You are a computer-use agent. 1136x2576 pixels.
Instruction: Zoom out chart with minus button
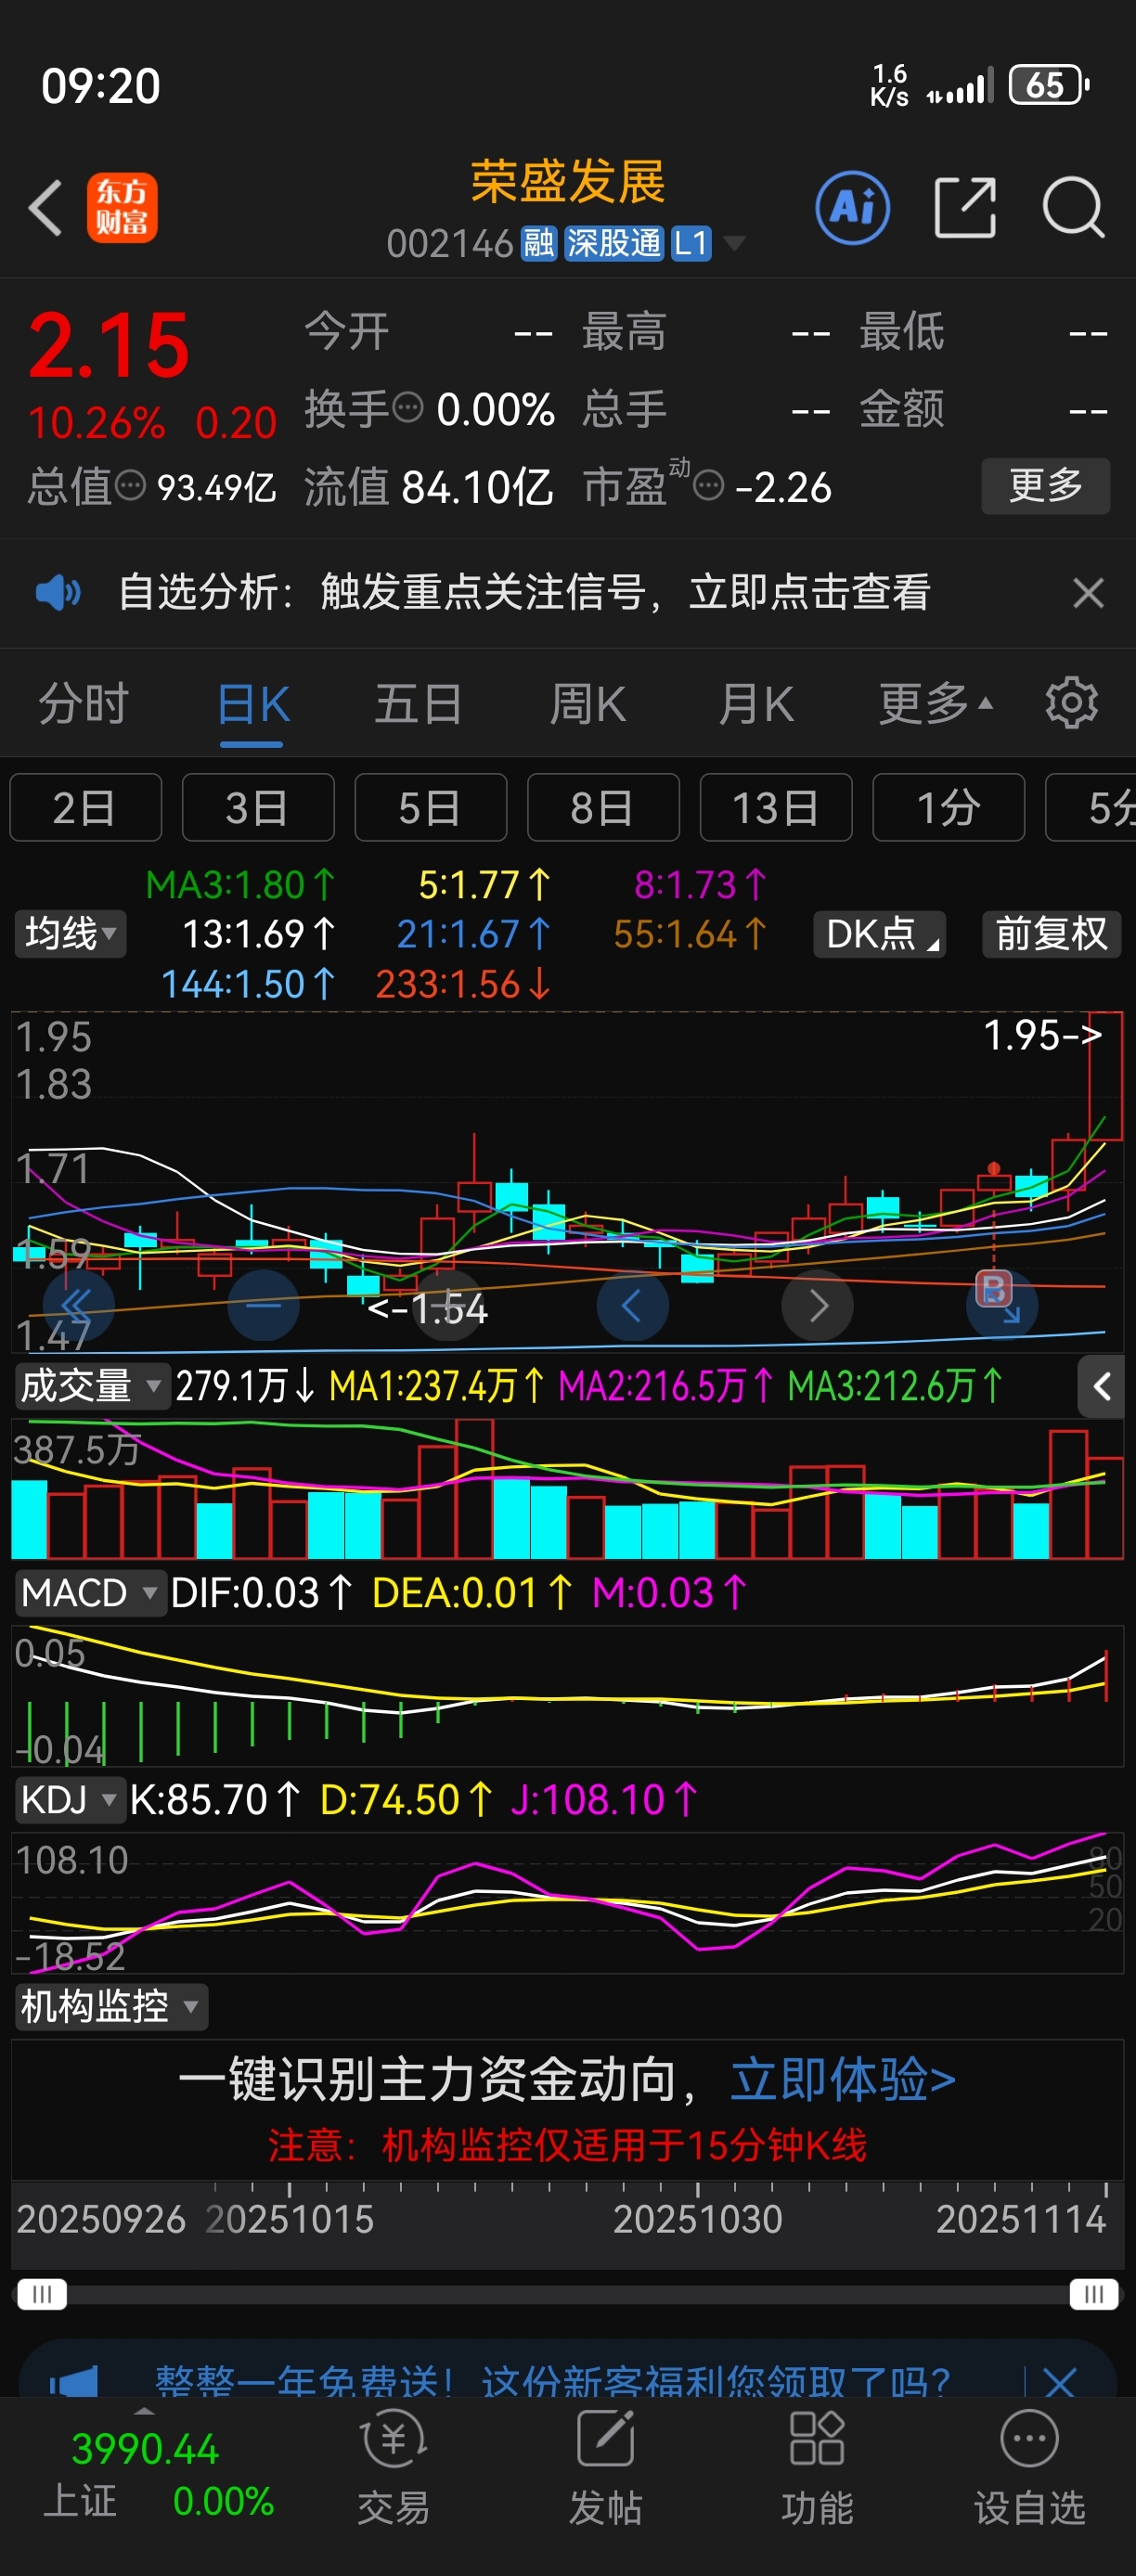[x=263, y=1305]
